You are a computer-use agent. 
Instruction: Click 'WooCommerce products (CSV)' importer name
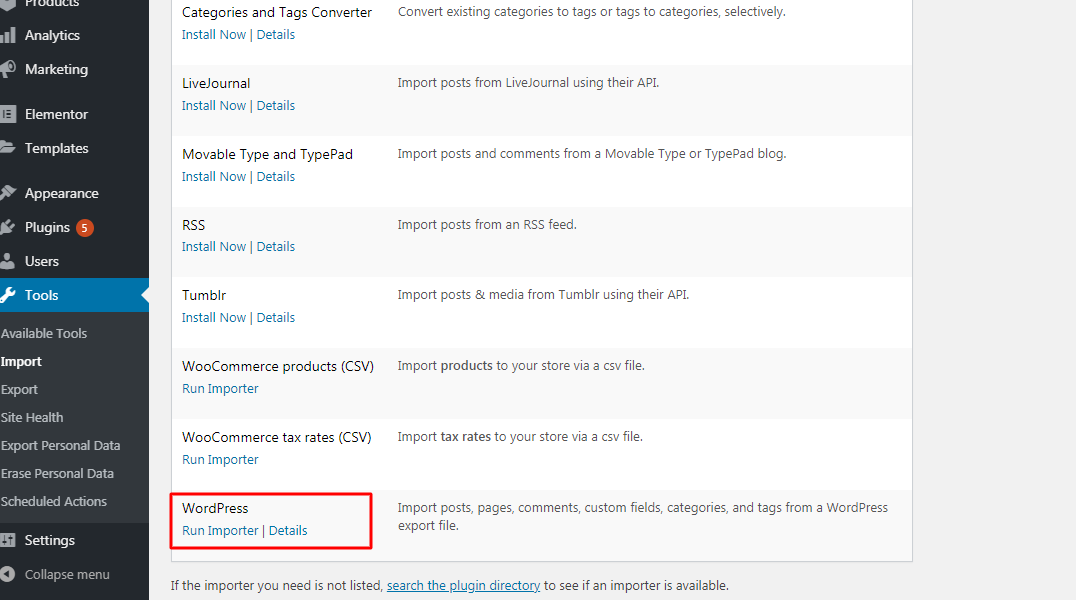tap(278, 367)
